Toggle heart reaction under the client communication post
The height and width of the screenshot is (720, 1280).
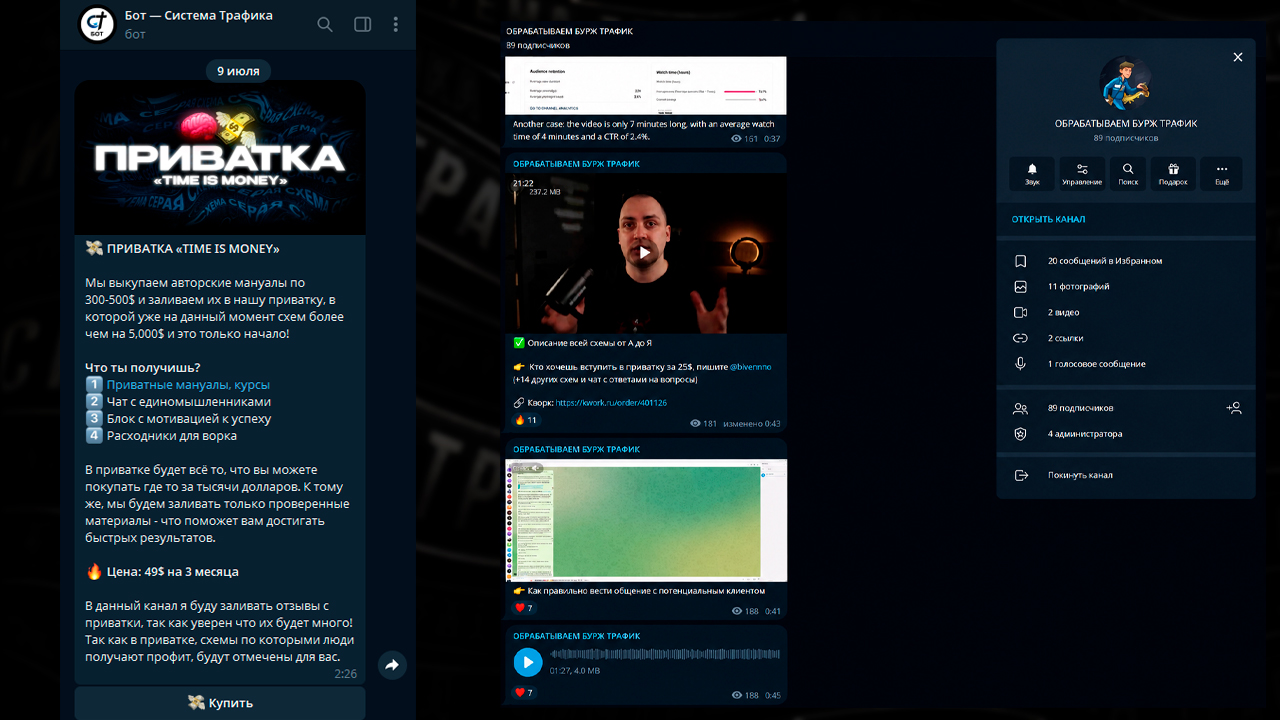tap(524, 608)
